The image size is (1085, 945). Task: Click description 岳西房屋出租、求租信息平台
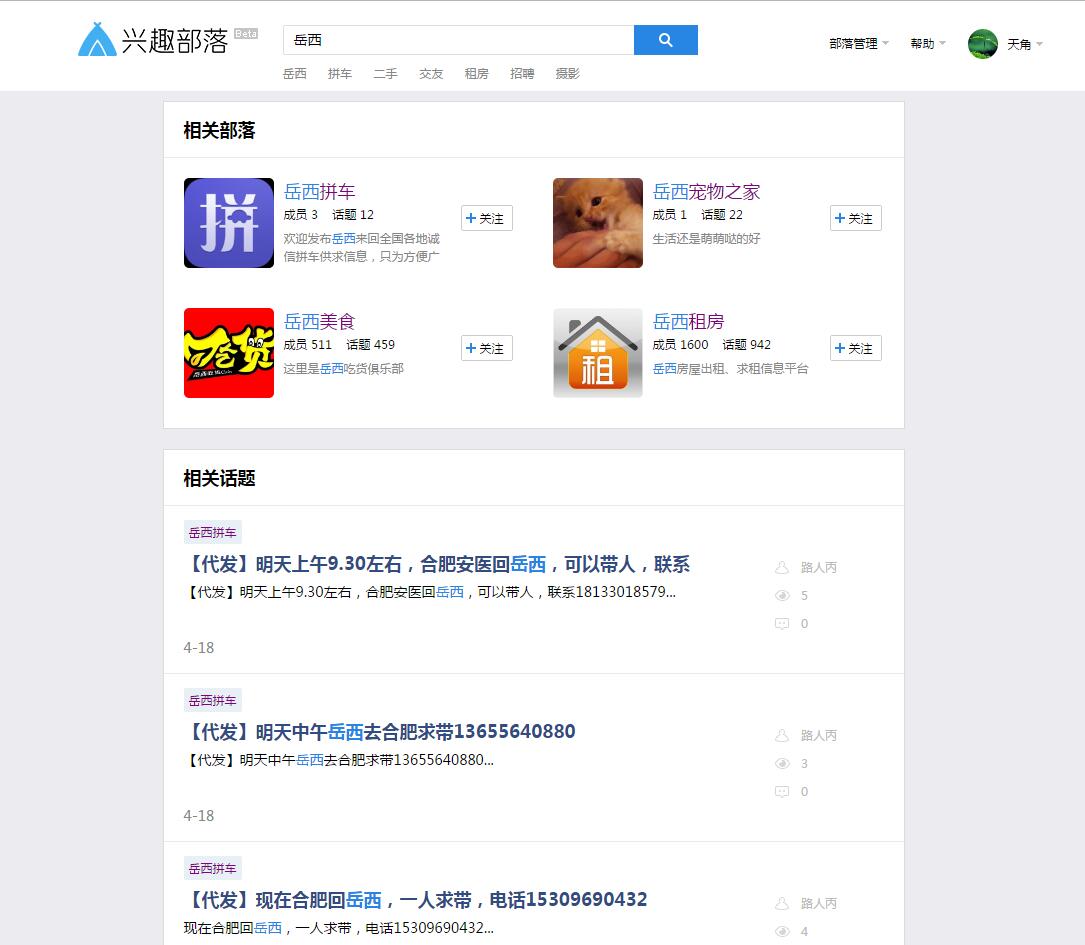pos(730,369)
